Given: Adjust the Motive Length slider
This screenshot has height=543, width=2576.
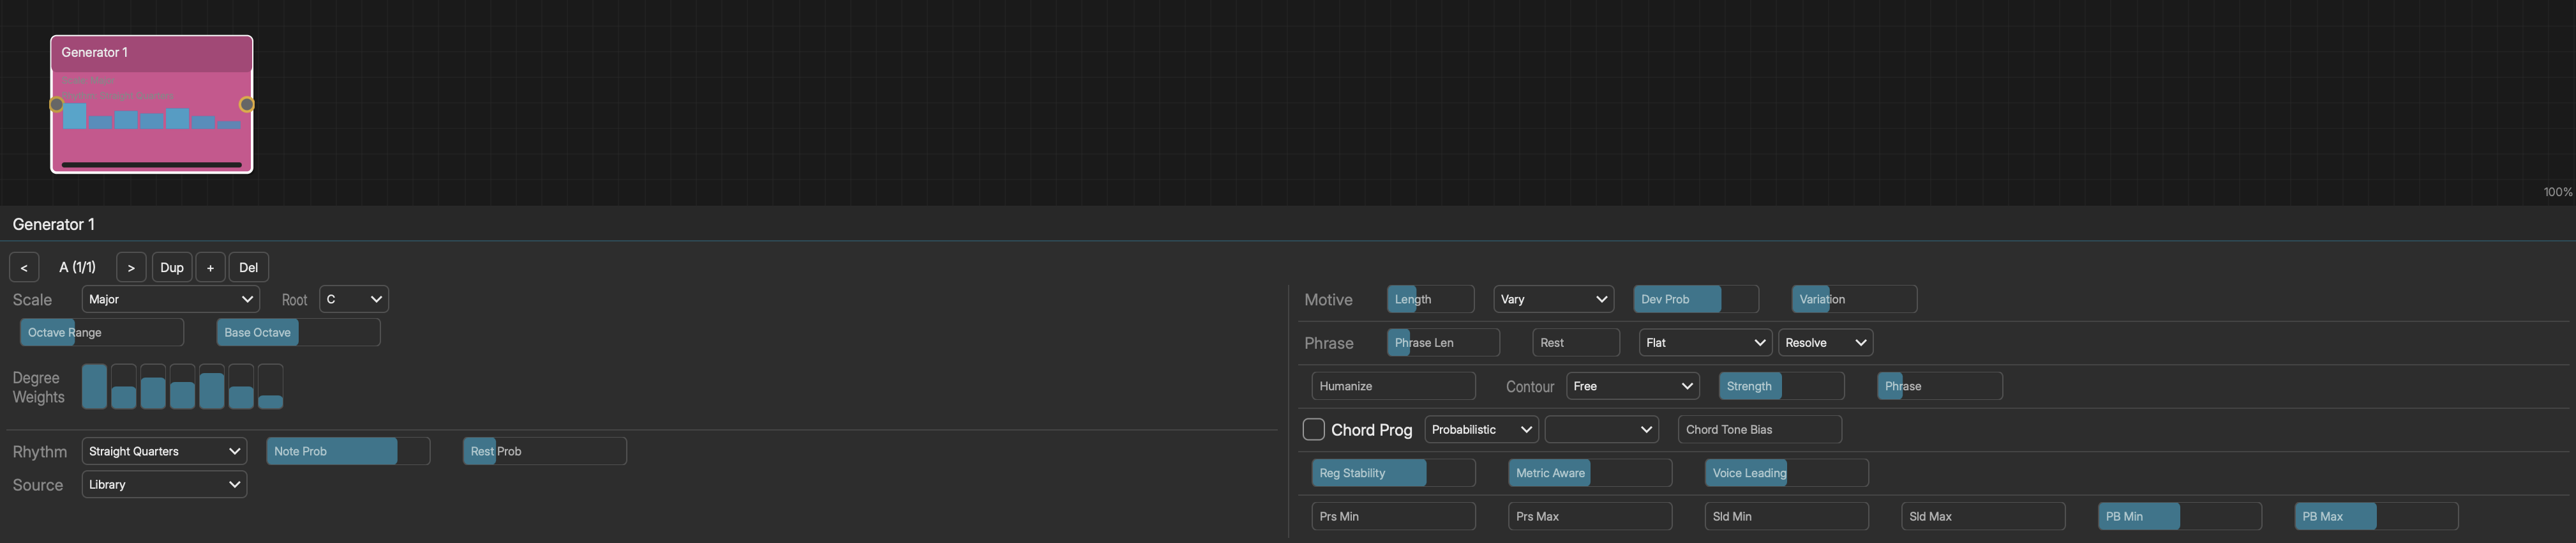Looking at the screenshot, I should (1431, 299).
